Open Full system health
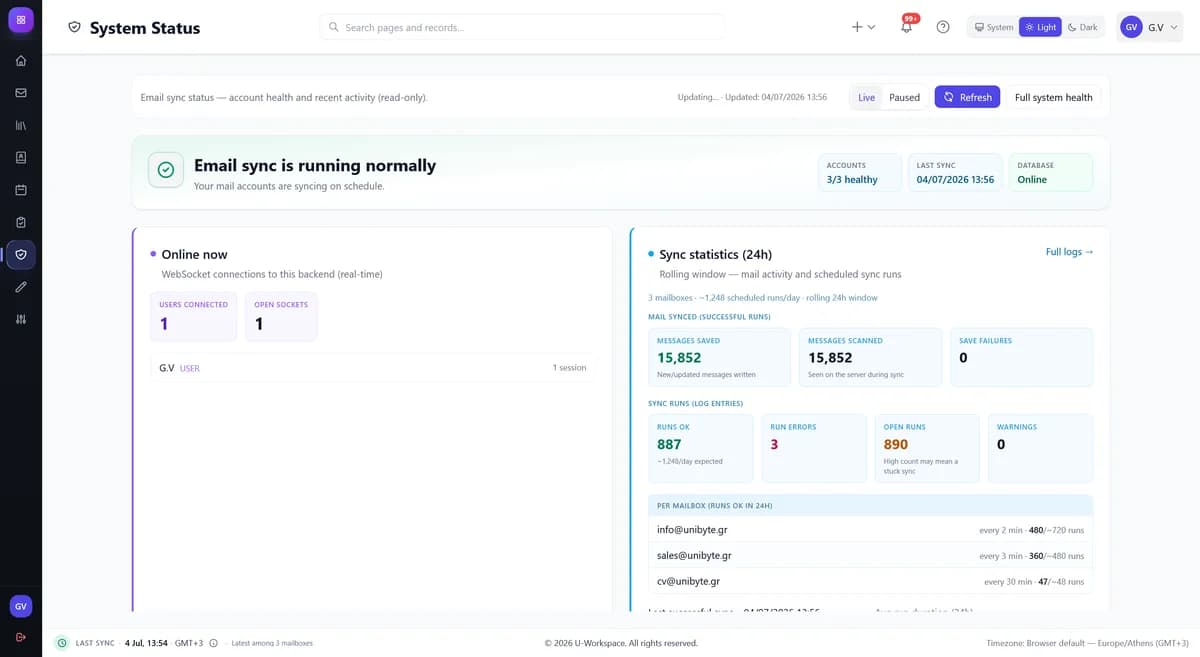The image size is (1200, 657). coord(1053,97)
